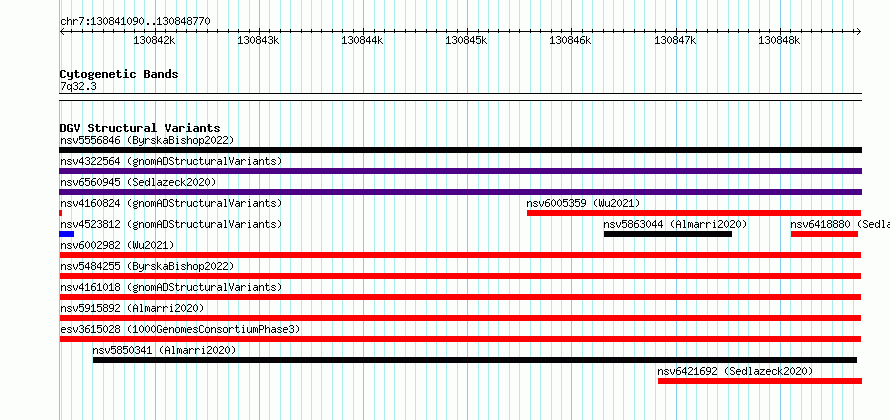Click the nsv5850341 Almarri2020 label
890x420 pixels.
coord(164,350)
